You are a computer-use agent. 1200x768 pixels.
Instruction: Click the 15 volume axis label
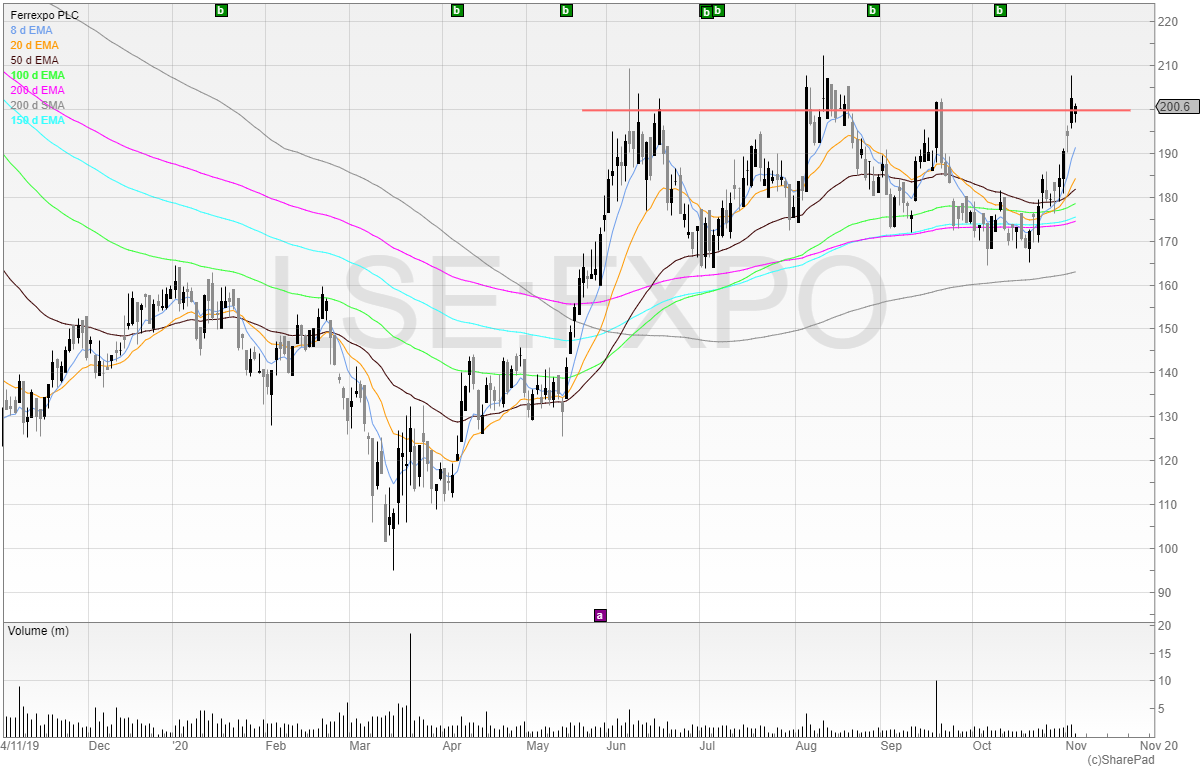pos(1164,654)
